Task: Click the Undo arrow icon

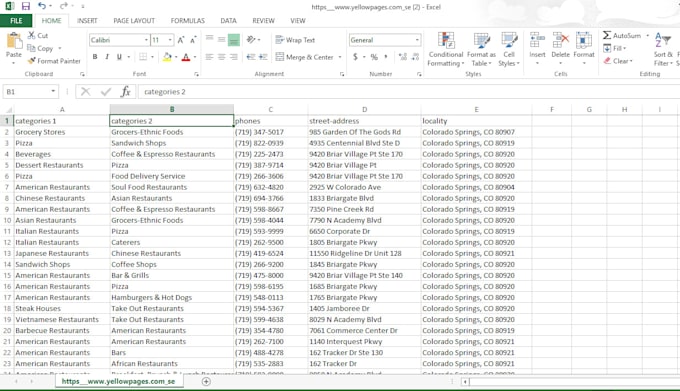Action: [x=42, y=6]
